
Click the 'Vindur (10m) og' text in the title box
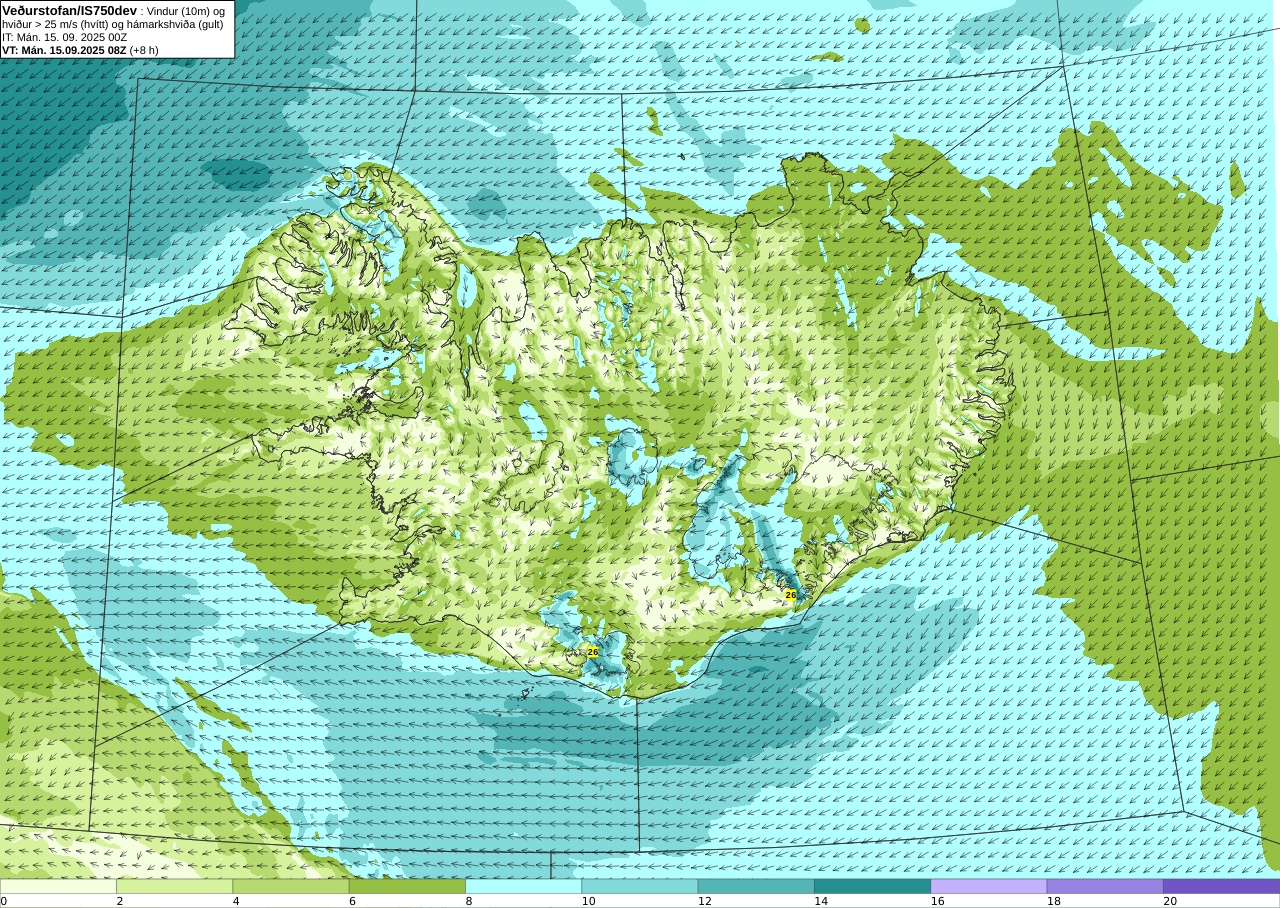tap(186, 10)
